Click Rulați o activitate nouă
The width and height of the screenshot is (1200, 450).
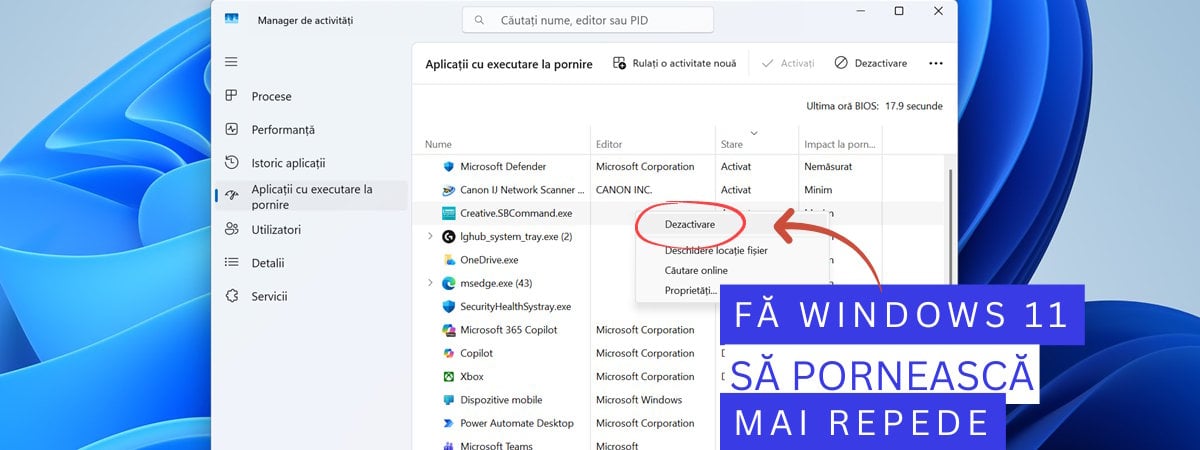coord(675,63)
